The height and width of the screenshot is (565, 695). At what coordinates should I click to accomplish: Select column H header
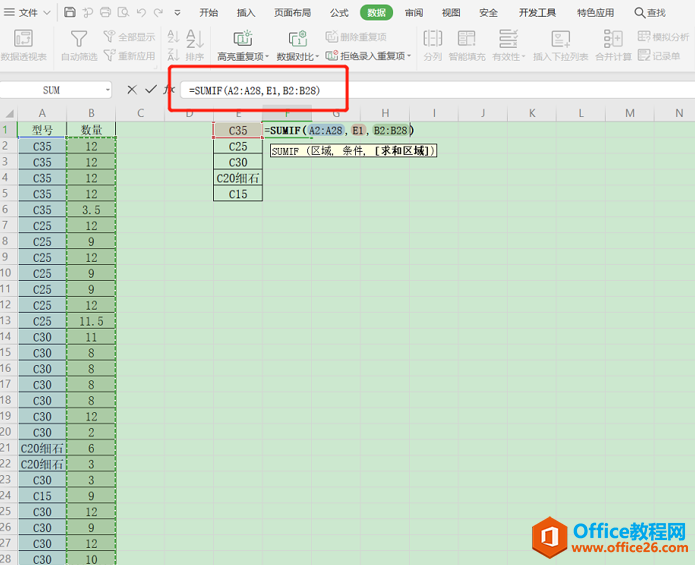(x=385, y=113)
